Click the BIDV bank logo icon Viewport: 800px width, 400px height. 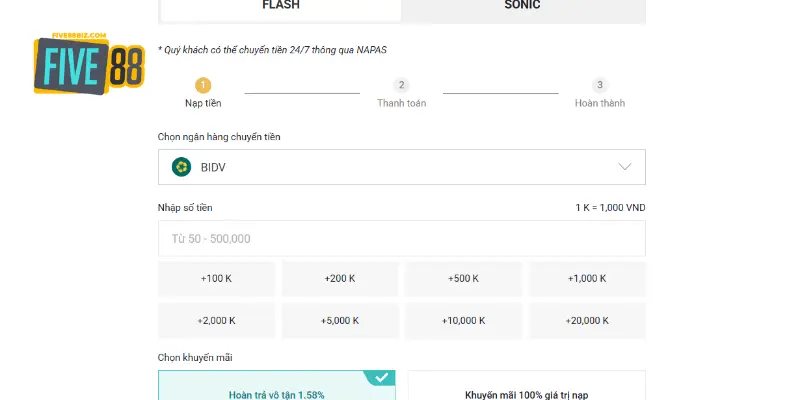(182, 167)
